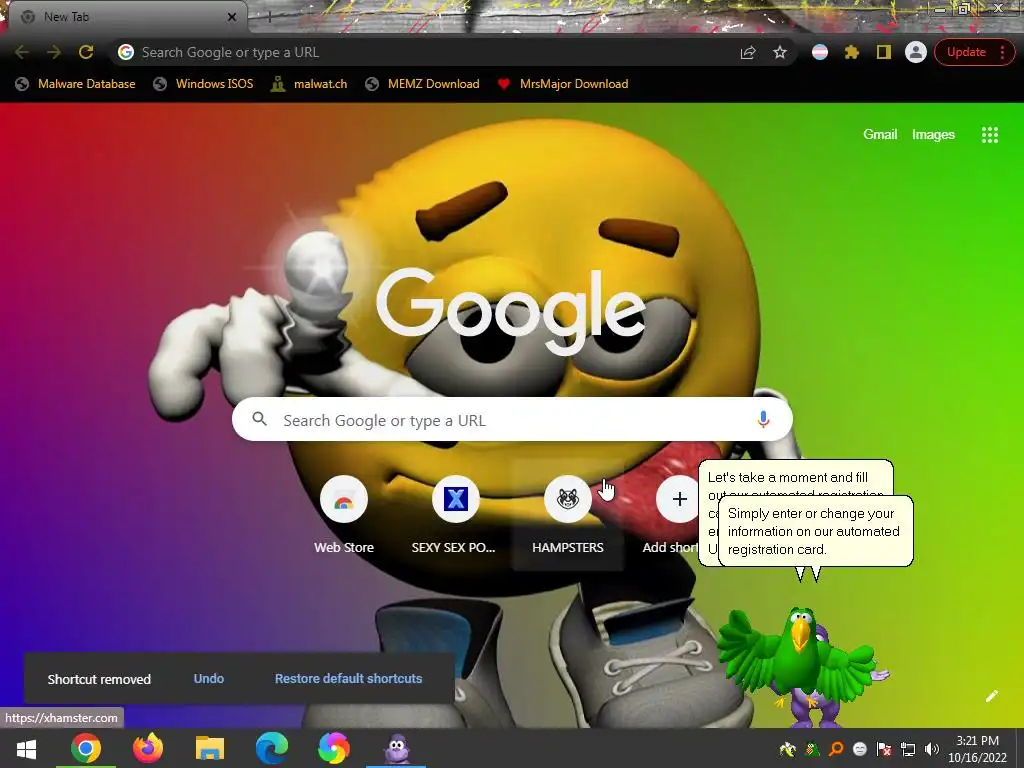This screenshot has width=1024, height=768.
Task: Start voice search with the microphone icon
Action: pos(763,419)
